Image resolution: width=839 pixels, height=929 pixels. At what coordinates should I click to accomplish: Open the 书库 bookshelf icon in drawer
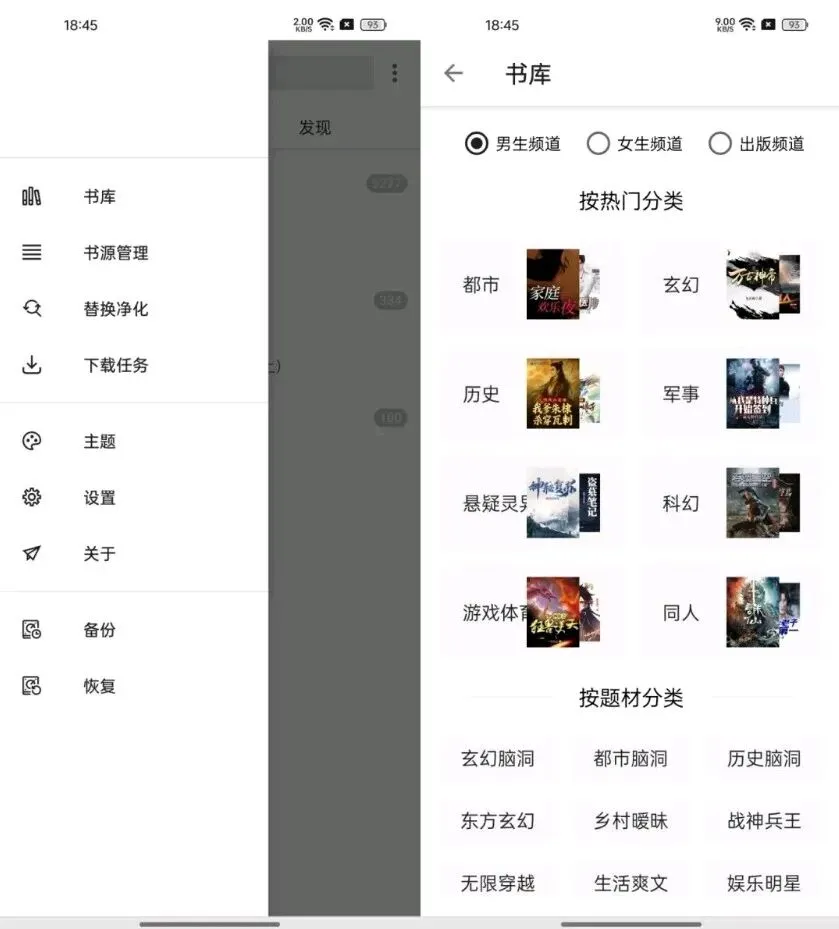(31, 197)
